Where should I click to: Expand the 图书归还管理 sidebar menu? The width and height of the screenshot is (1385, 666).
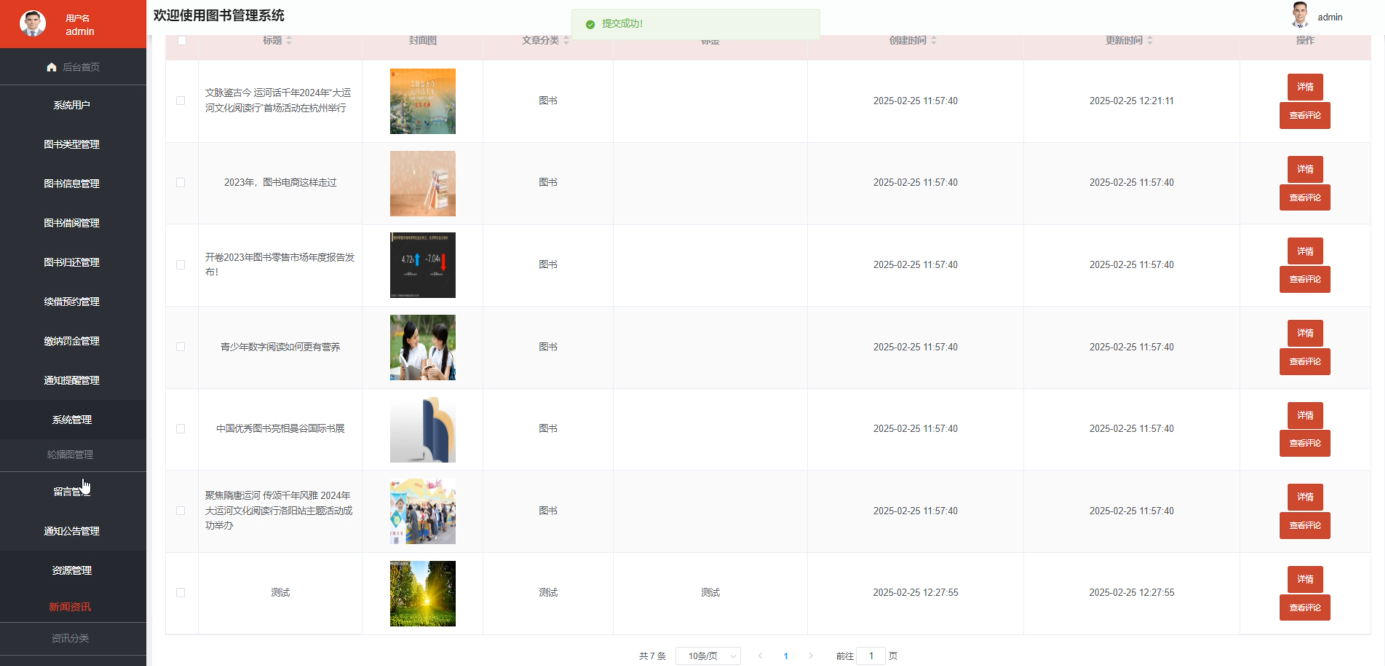73,262
